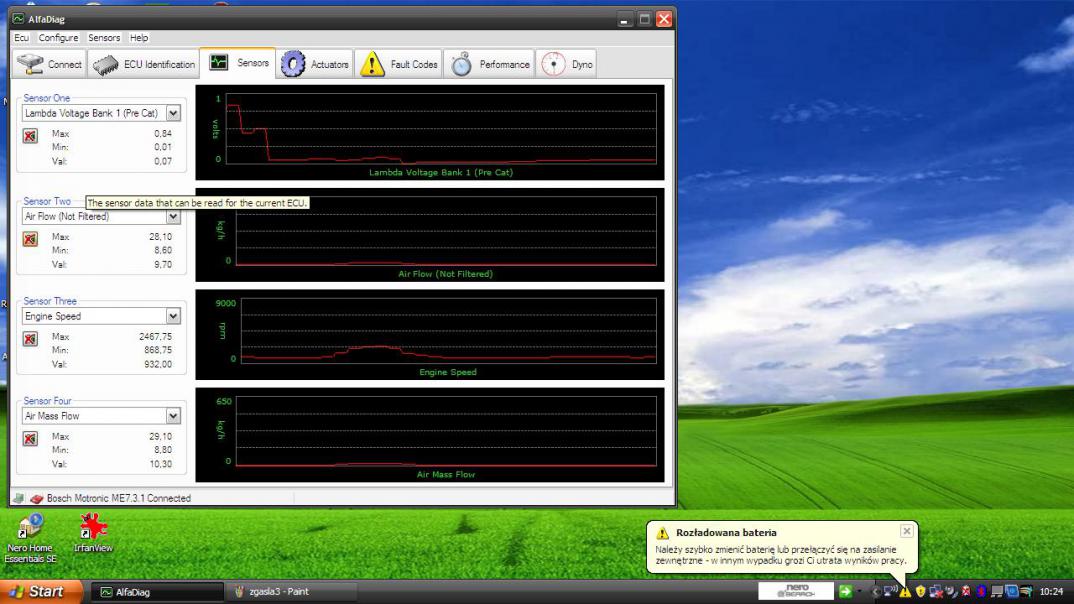Open the Performance tab

point(490,64)
